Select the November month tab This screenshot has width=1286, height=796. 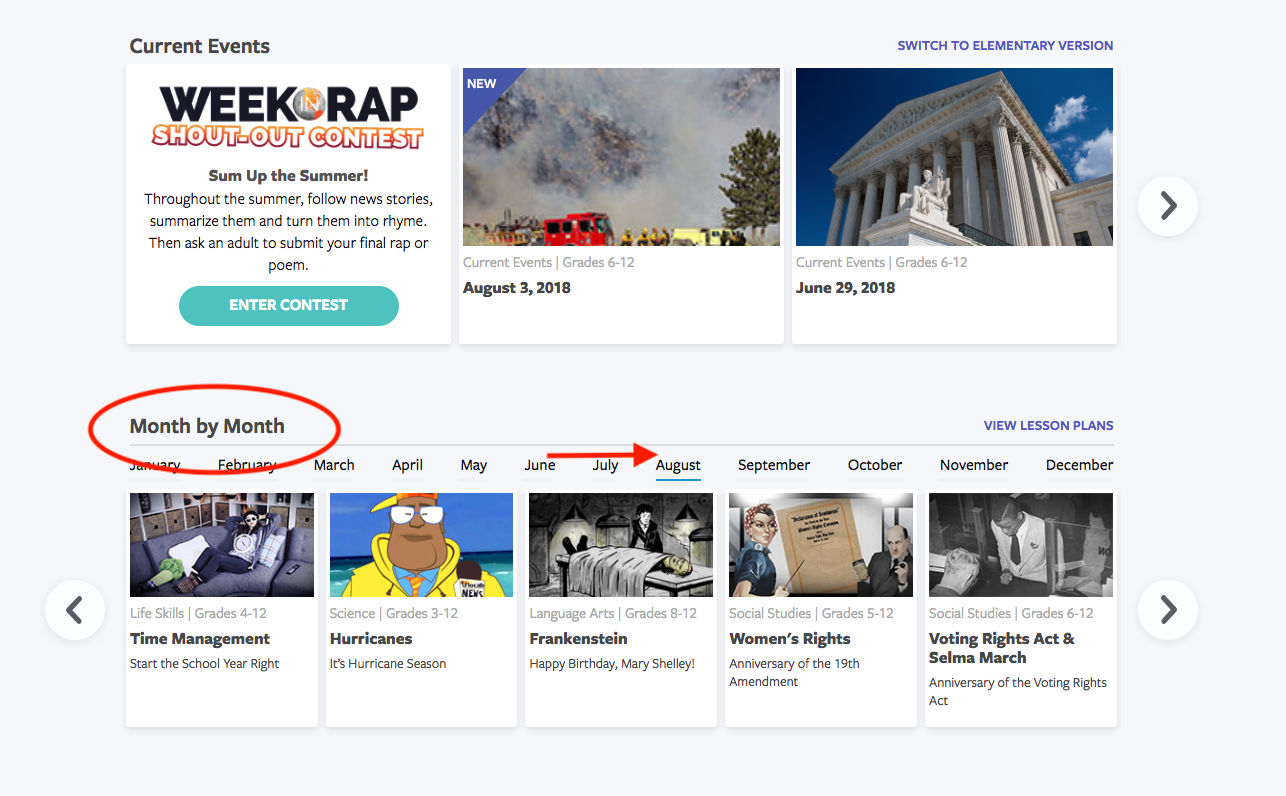(x=973, y=465)
